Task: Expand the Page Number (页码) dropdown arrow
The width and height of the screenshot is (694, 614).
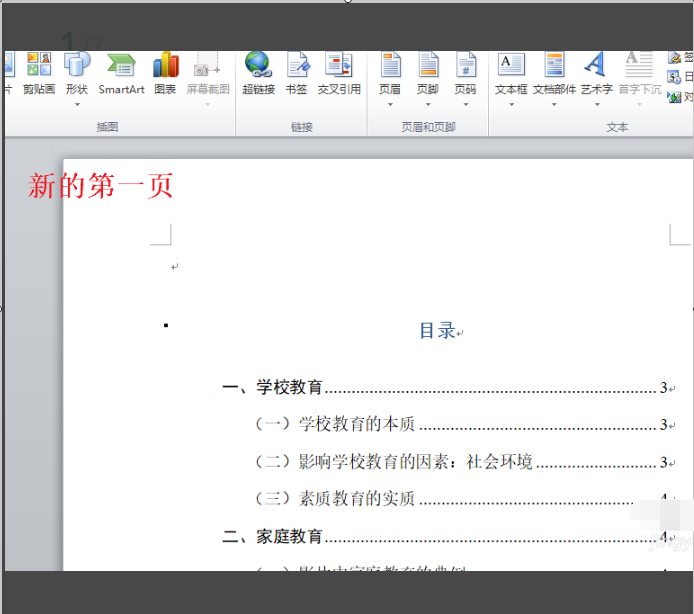Action: 466,105
